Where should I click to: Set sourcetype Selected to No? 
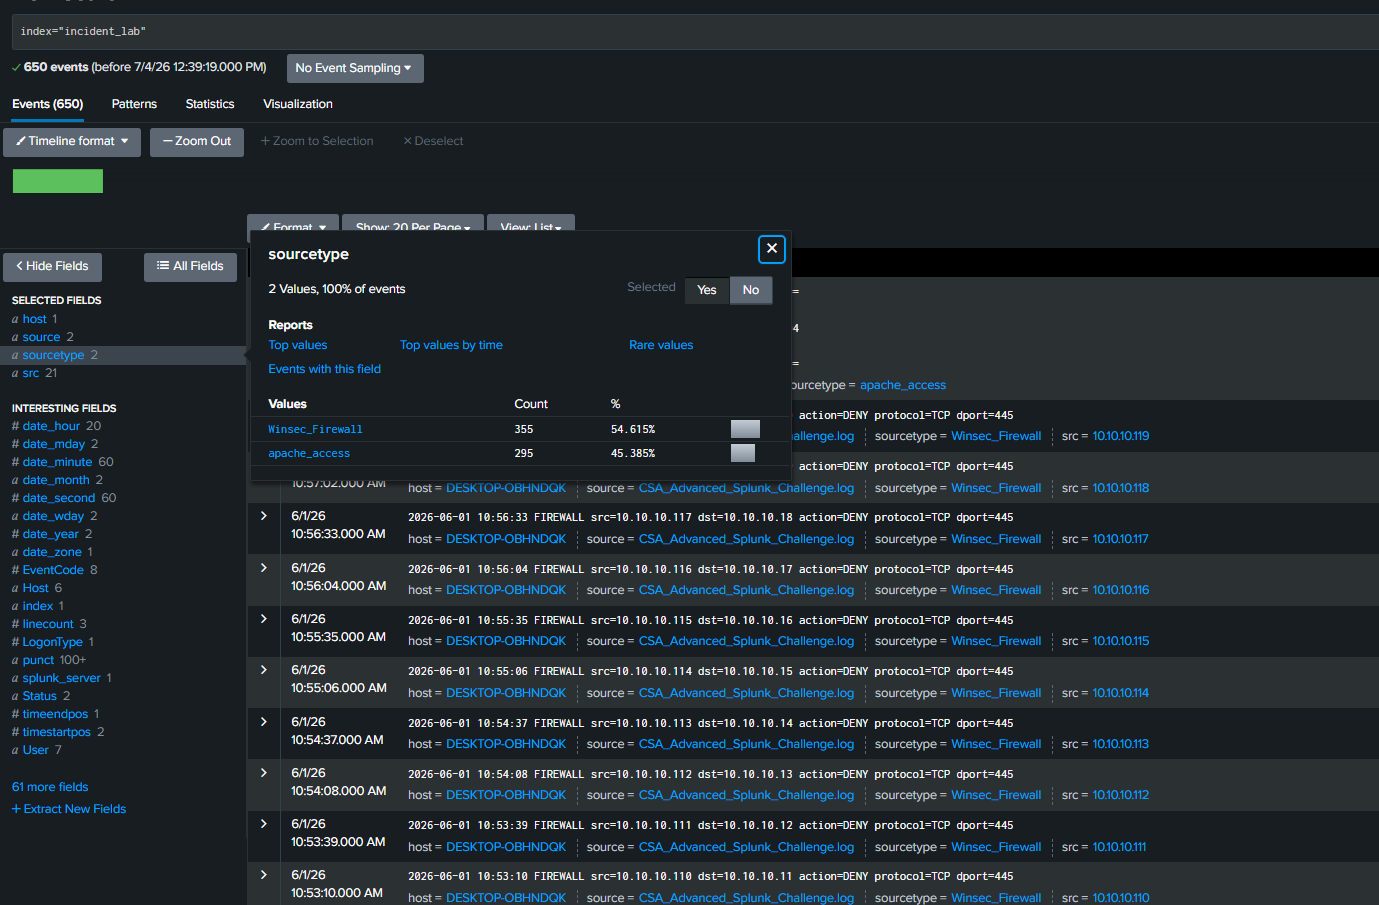tap(751, 290)
